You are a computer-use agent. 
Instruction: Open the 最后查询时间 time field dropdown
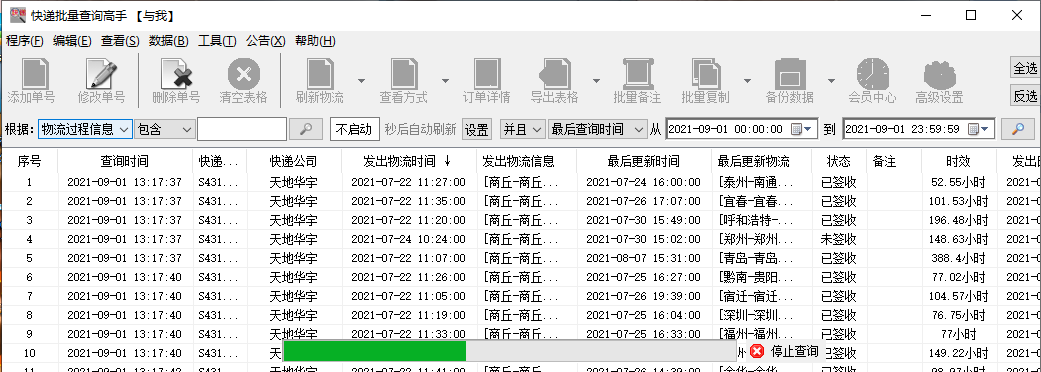[597, 129]
